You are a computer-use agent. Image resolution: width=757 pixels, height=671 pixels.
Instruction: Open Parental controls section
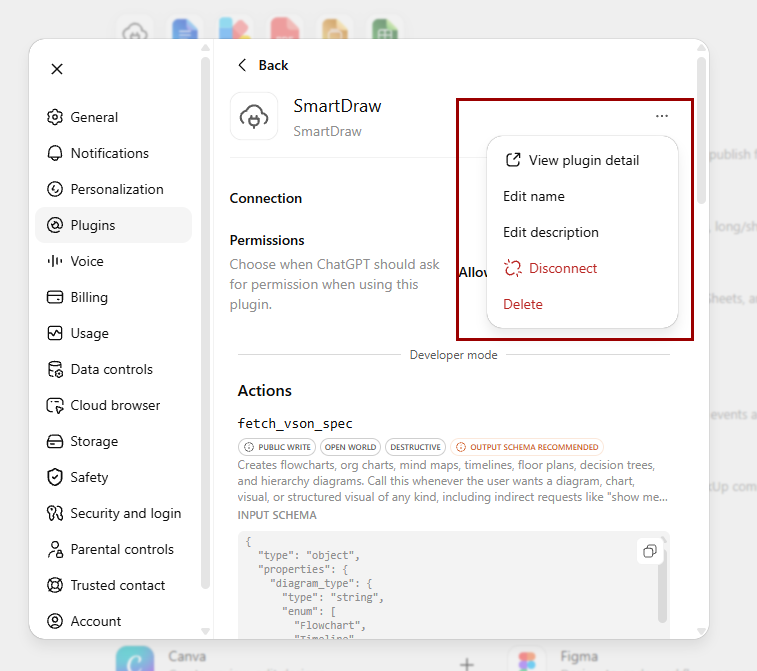point(113,549)
